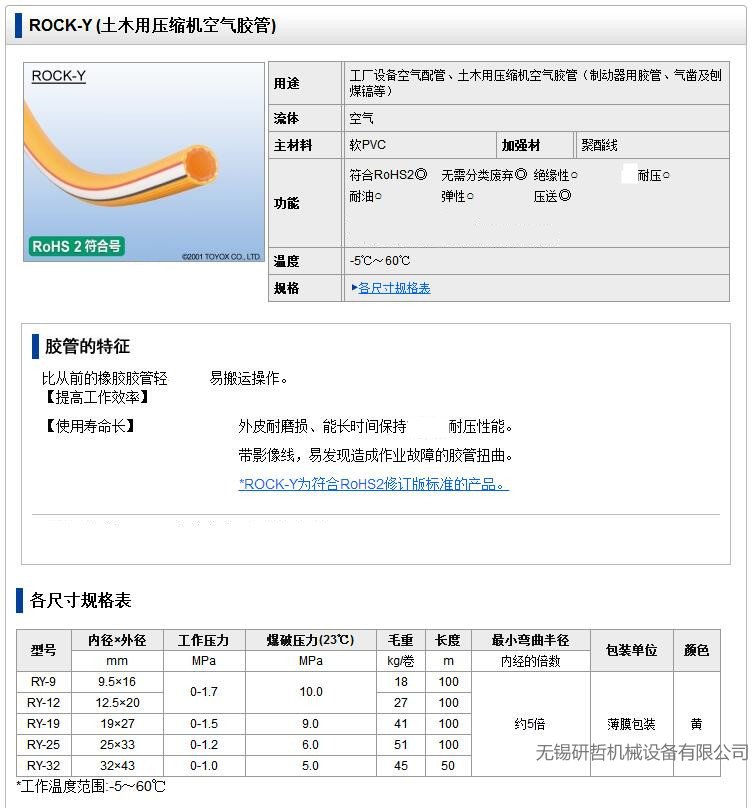Click the 0-1.5 working pressure cell

coord(204,724)
